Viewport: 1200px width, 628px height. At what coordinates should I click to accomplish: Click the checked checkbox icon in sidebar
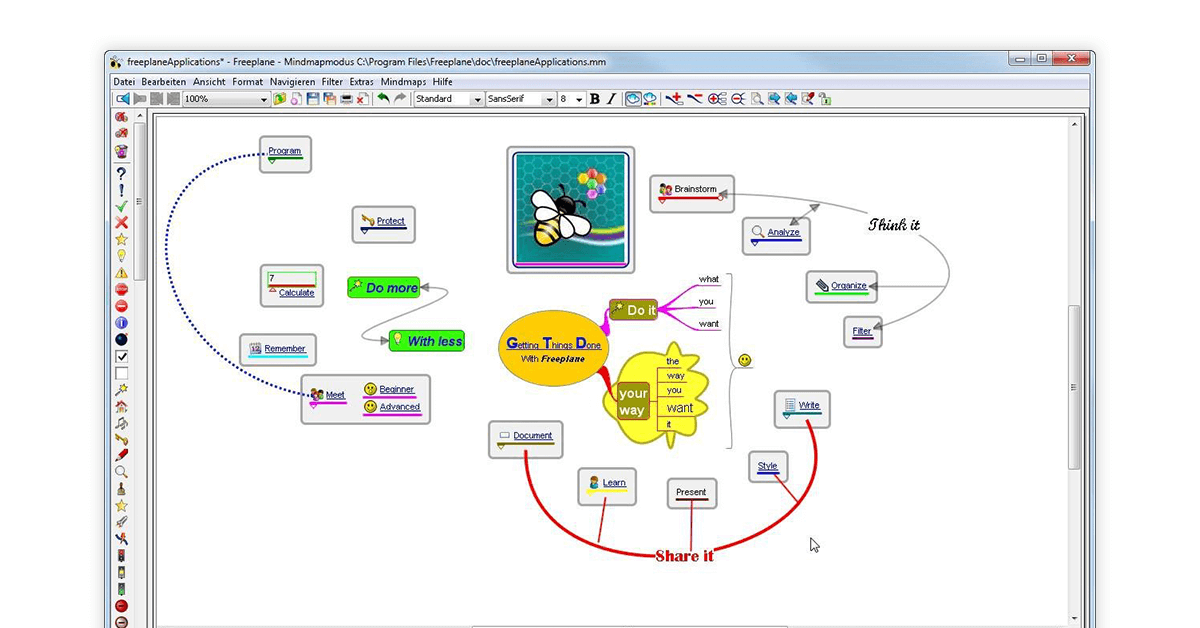[121, 356]
